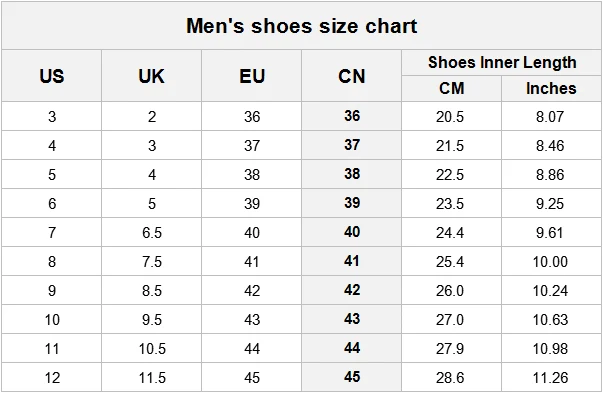Image resolution: width=603 pixels, height=393 pixels.
Task: Click the 11.26 inches cell
Action: click(550, 378)
